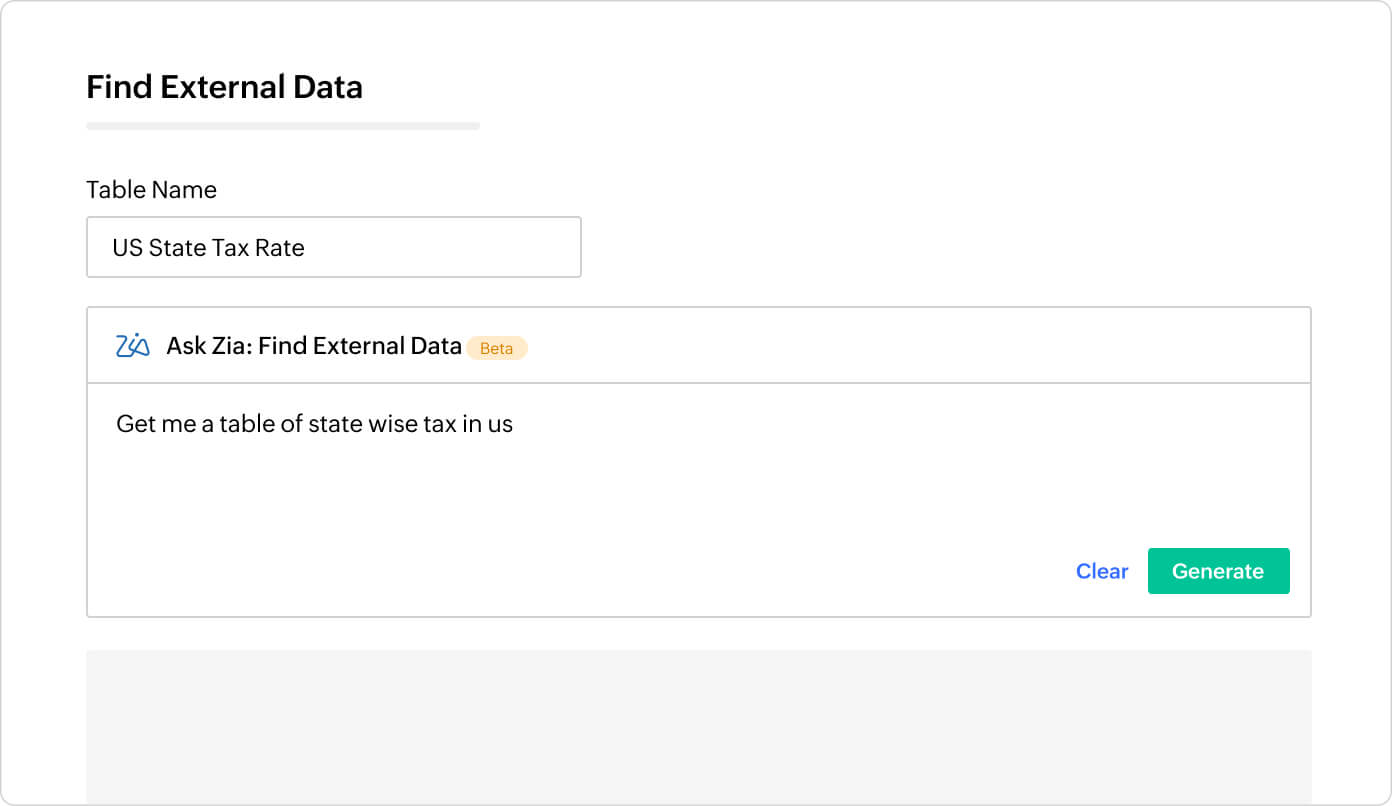1392x806 pixels.
Task: Click the empty gray results panel
Action: (698, 726)
